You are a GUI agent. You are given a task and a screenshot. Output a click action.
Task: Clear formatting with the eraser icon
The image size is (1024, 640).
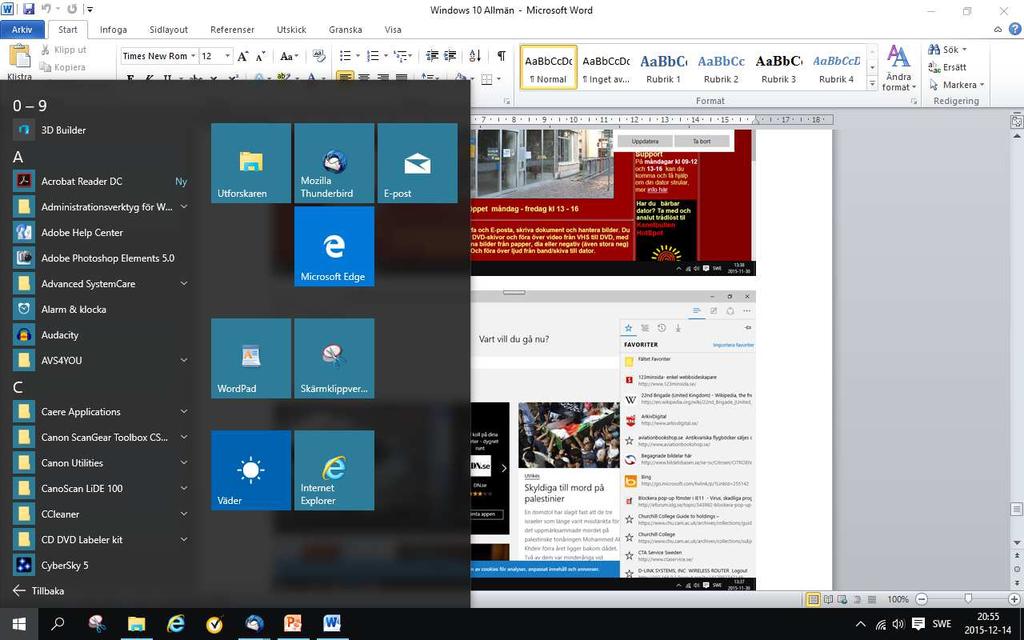319,56
